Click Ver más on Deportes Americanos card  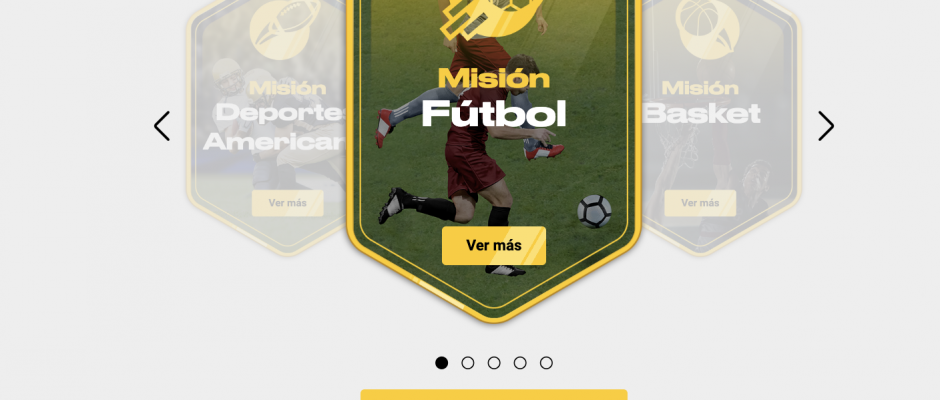(288, 203)
